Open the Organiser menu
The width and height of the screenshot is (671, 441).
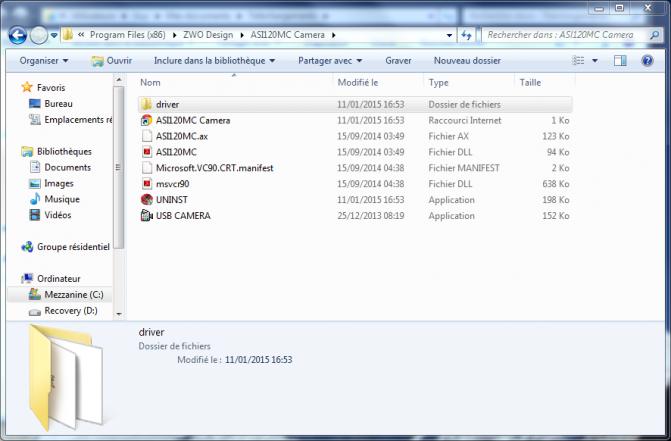(44, 61)
